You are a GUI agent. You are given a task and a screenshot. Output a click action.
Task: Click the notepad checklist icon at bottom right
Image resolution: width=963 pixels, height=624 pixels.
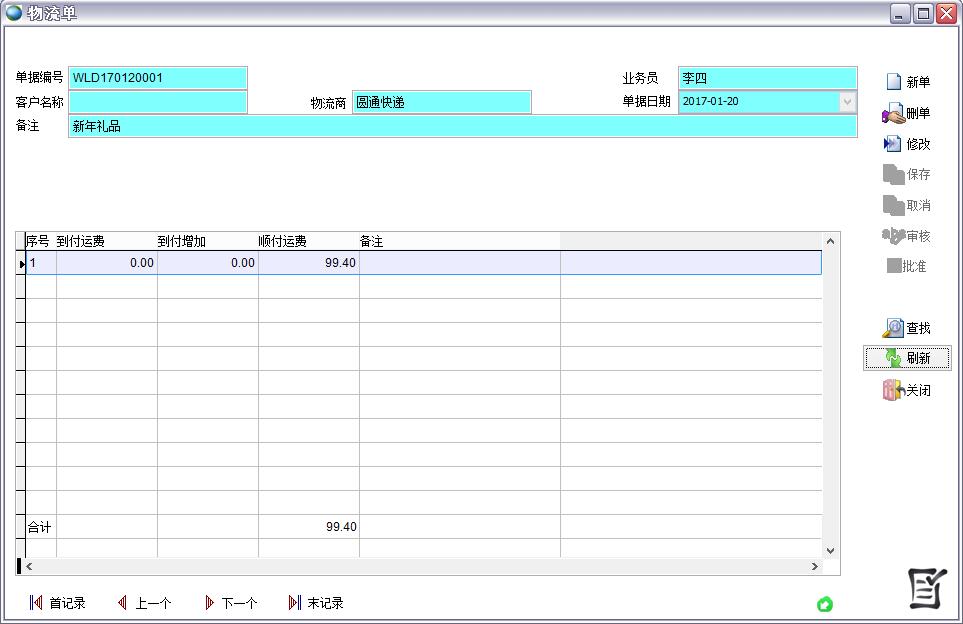(x=926, y=588)
